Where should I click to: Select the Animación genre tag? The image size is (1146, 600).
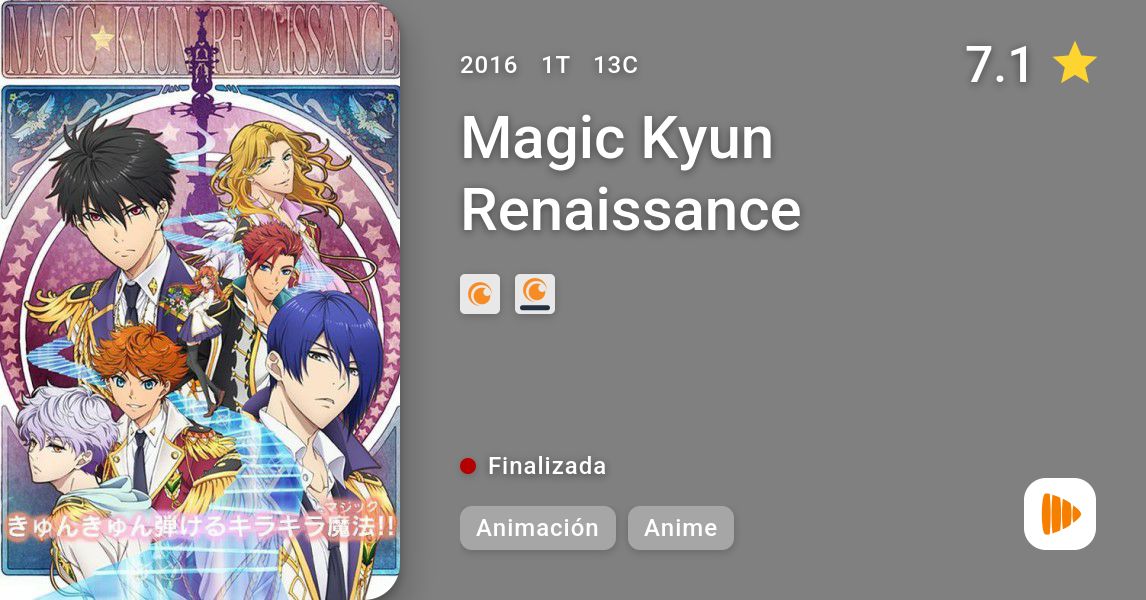point(537,528)
